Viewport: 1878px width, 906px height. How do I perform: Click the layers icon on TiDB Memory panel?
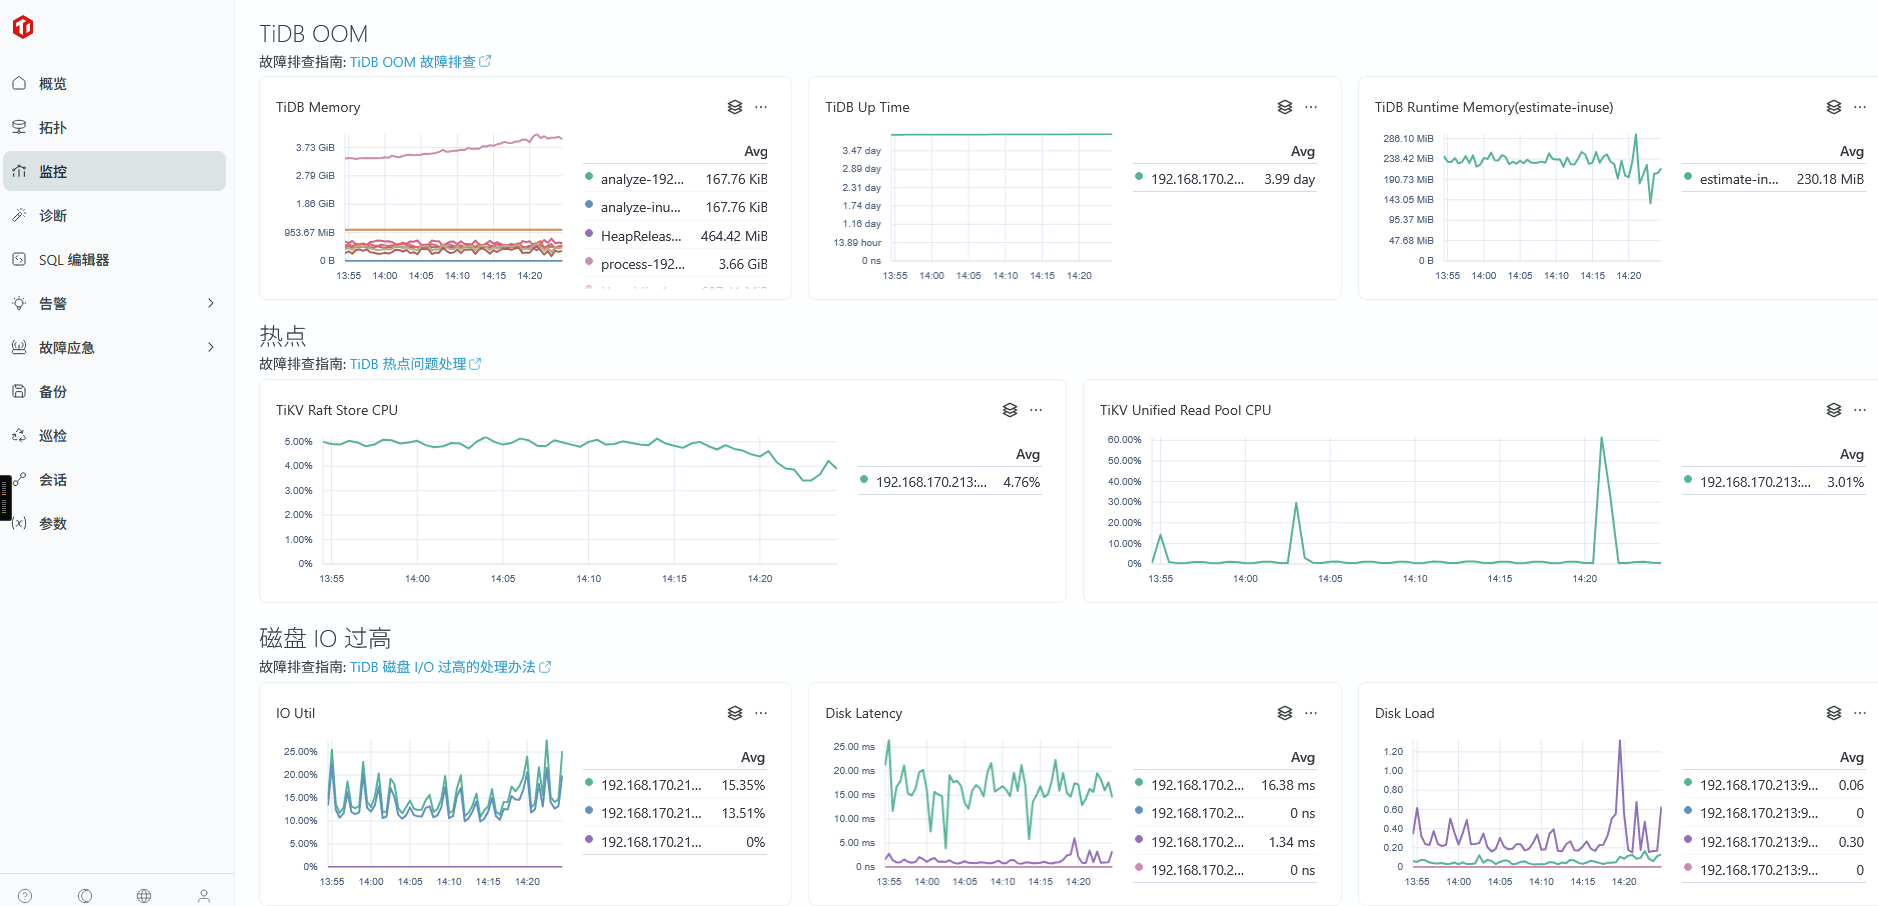point(735,107)
